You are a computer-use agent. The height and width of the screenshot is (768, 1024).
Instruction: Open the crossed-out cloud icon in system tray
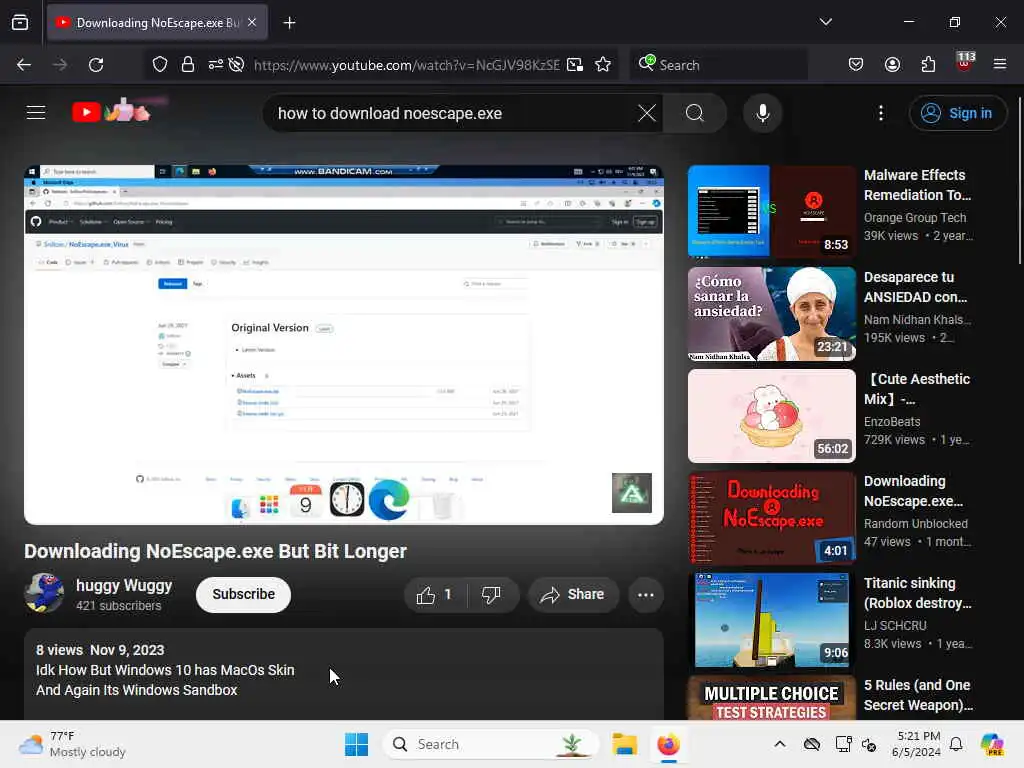[812, 744]
